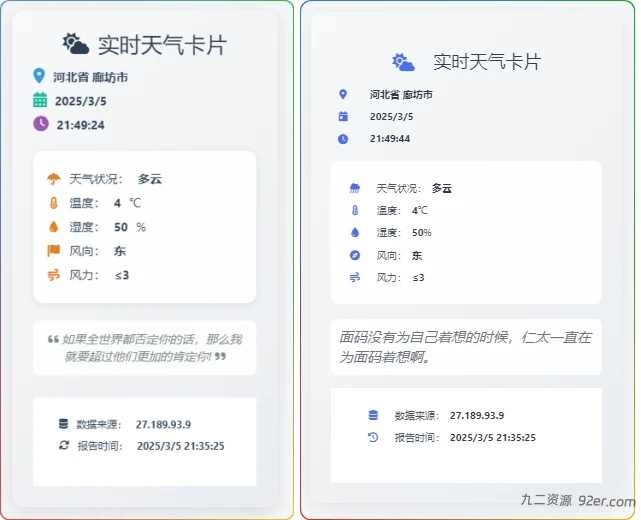
Task: Click the blue rain cloud weather icon
Action: (355, 188)
